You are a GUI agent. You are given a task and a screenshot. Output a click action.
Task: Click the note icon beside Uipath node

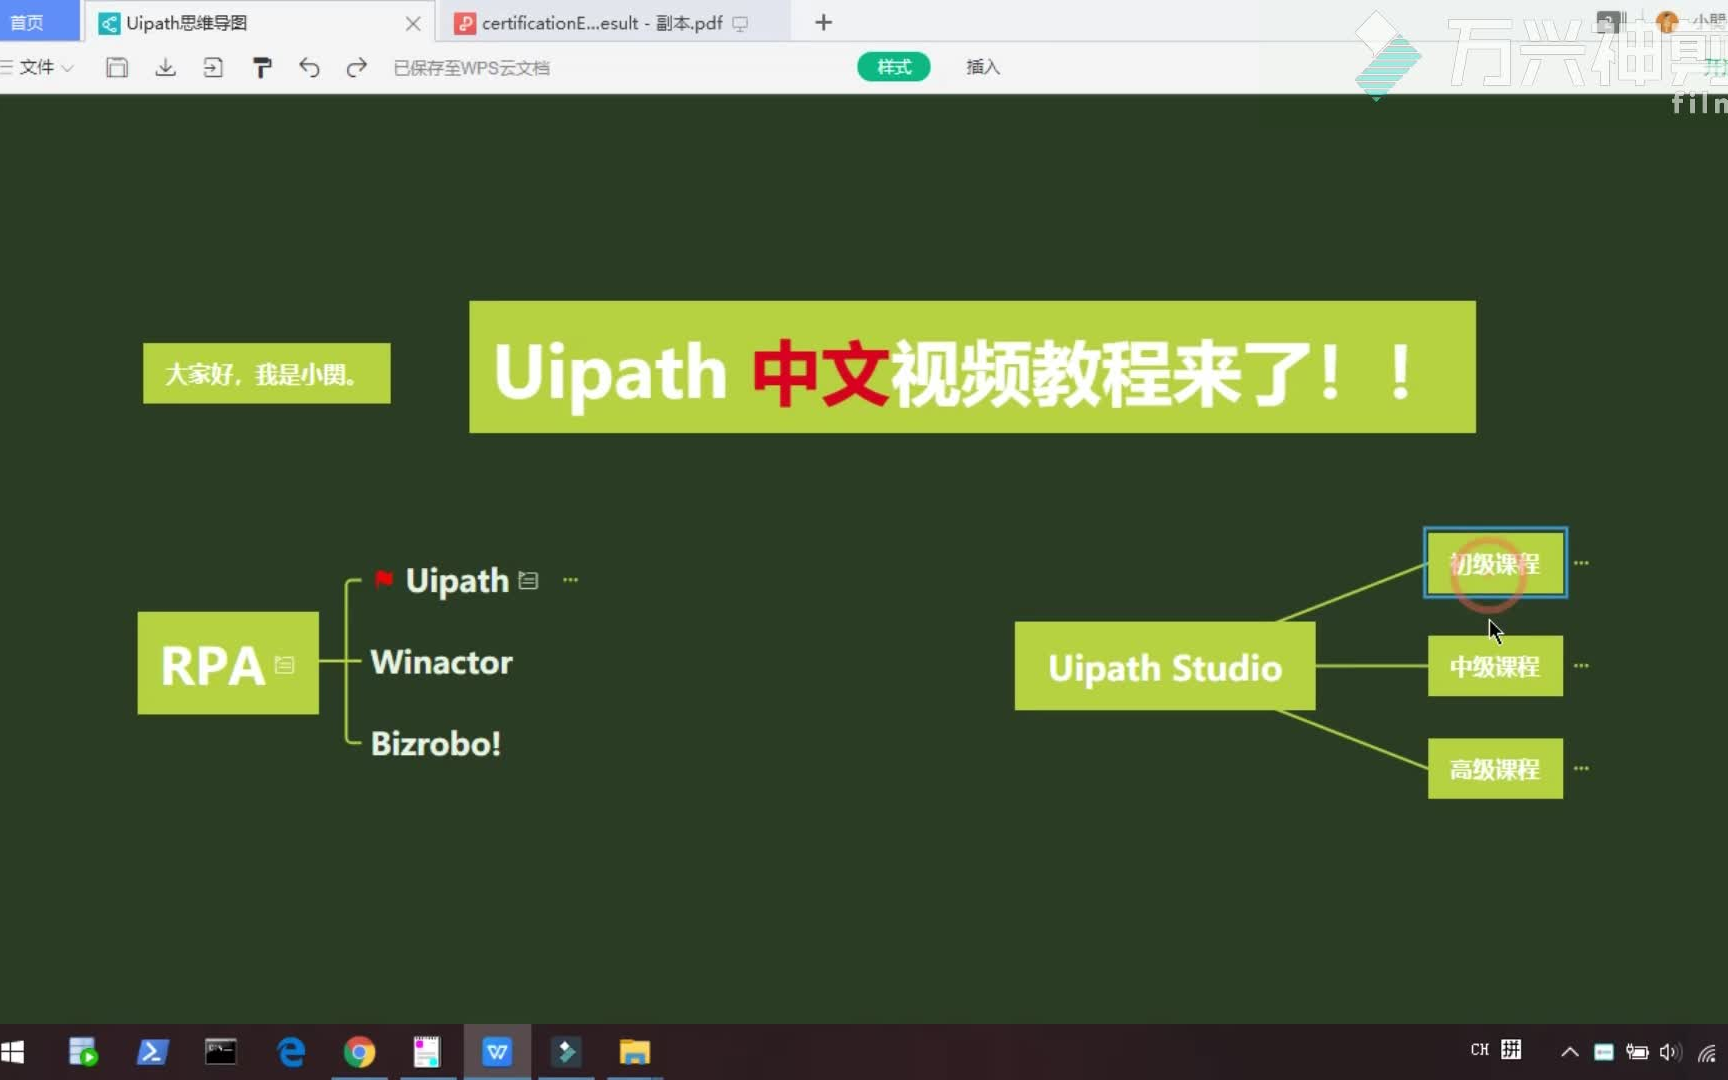(x=528, y=580)
